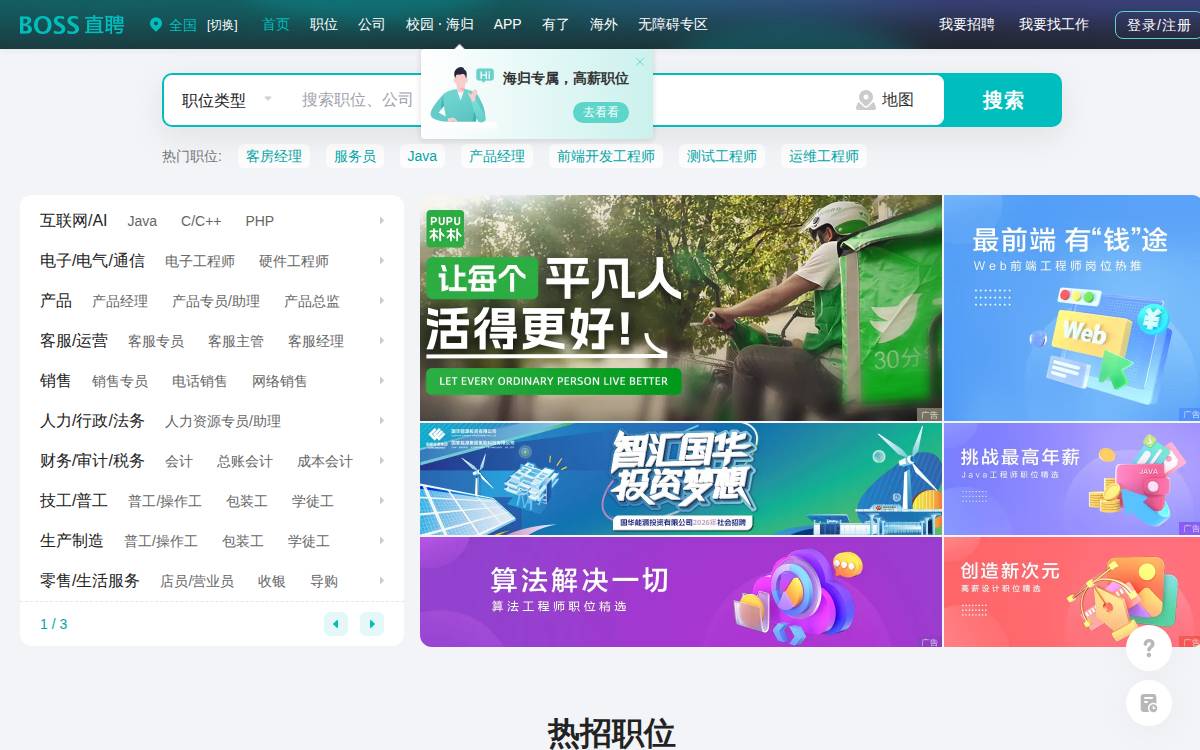Expand the 客服/运营 category arrow
Image resolution: width=1200 pixels, height=750 pixels.
click(382, 340)
